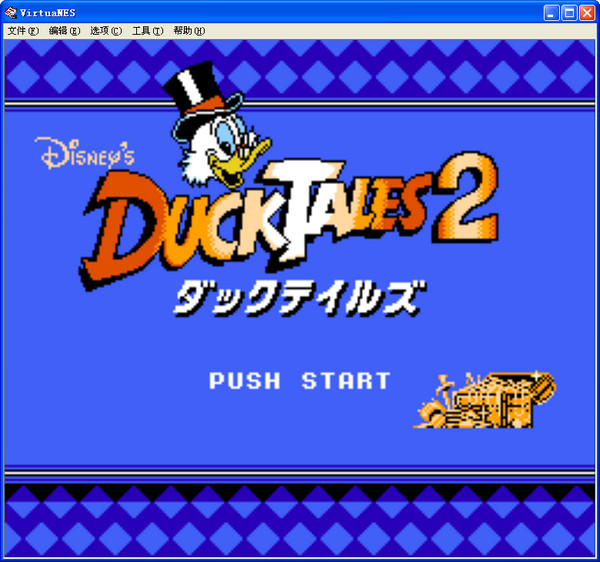
Task: Click the VirtuaNES title bar text
Action: click(x=48, y=13)
